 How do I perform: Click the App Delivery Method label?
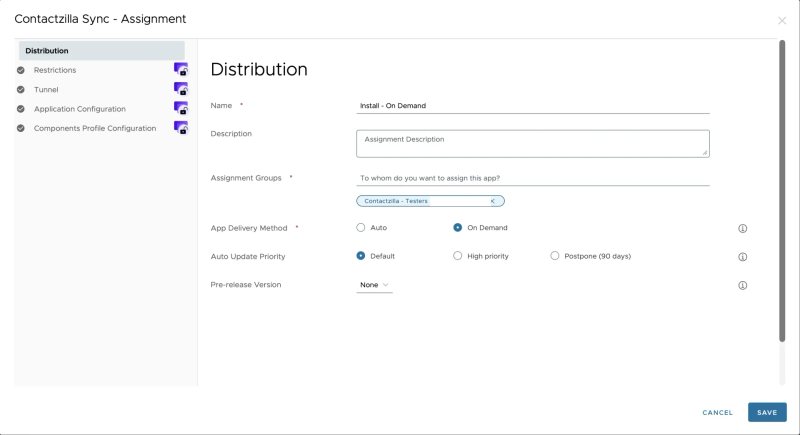pos(249,228)
